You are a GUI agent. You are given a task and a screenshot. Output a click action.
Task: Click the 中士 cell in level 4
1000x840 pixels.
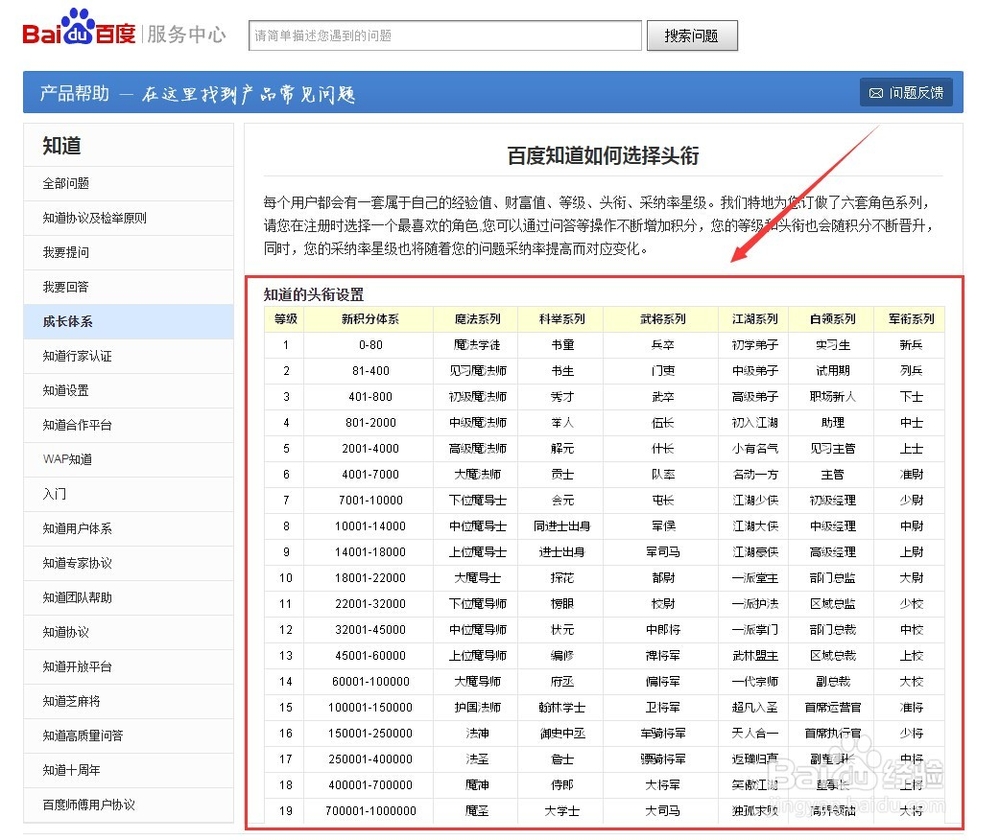911,422
